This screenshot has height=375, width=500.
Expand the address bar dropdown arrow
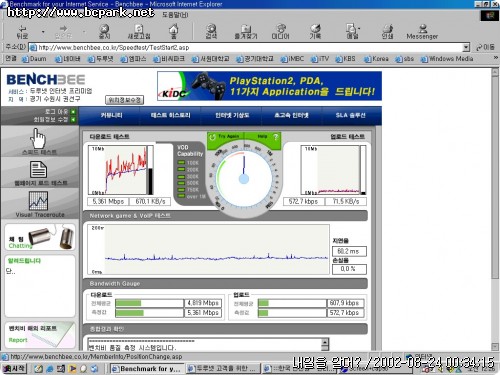pos(466,47)
